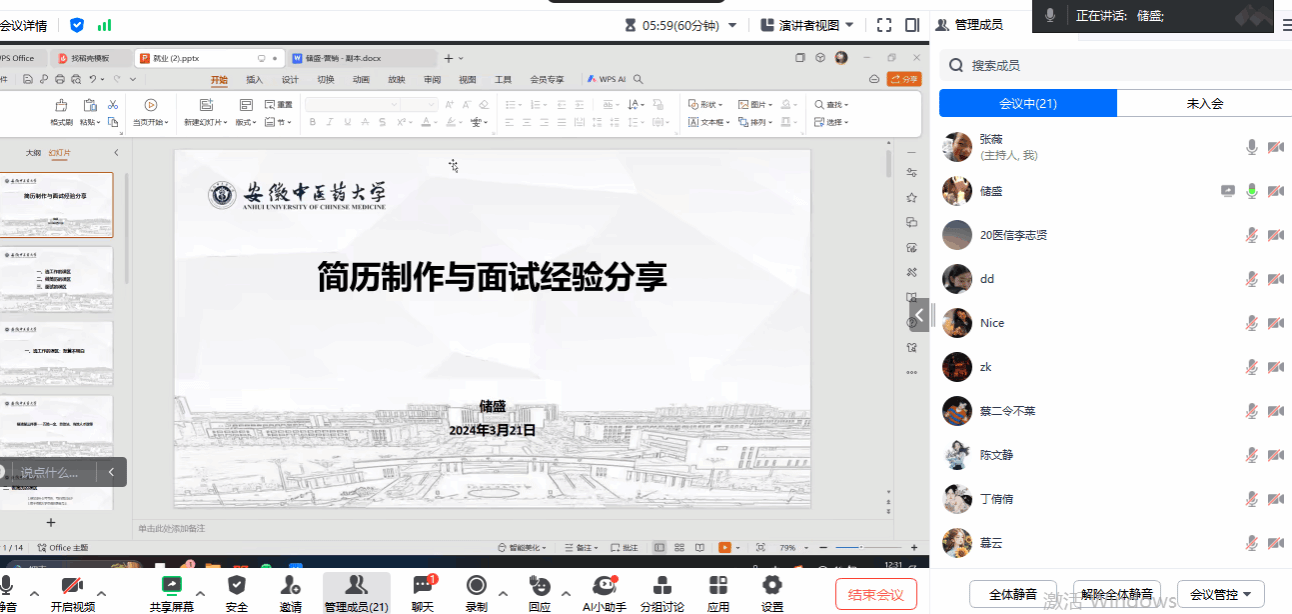Expand the meeting timer 05:59 dropdown
This screenshot has width=1292, height=614.
click(732, 25)
